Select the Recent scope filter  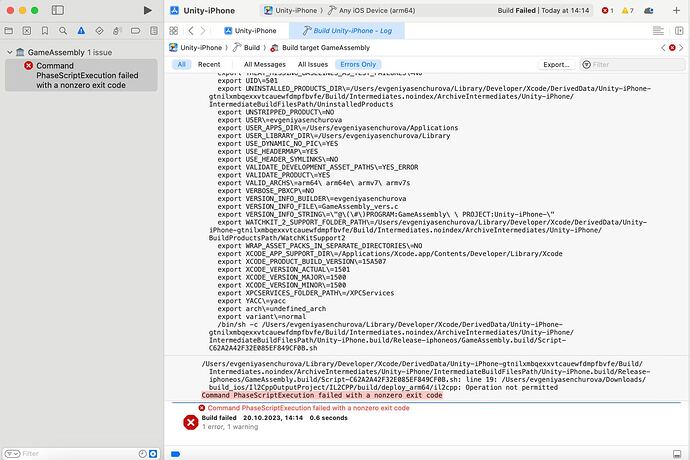point(209,64)
